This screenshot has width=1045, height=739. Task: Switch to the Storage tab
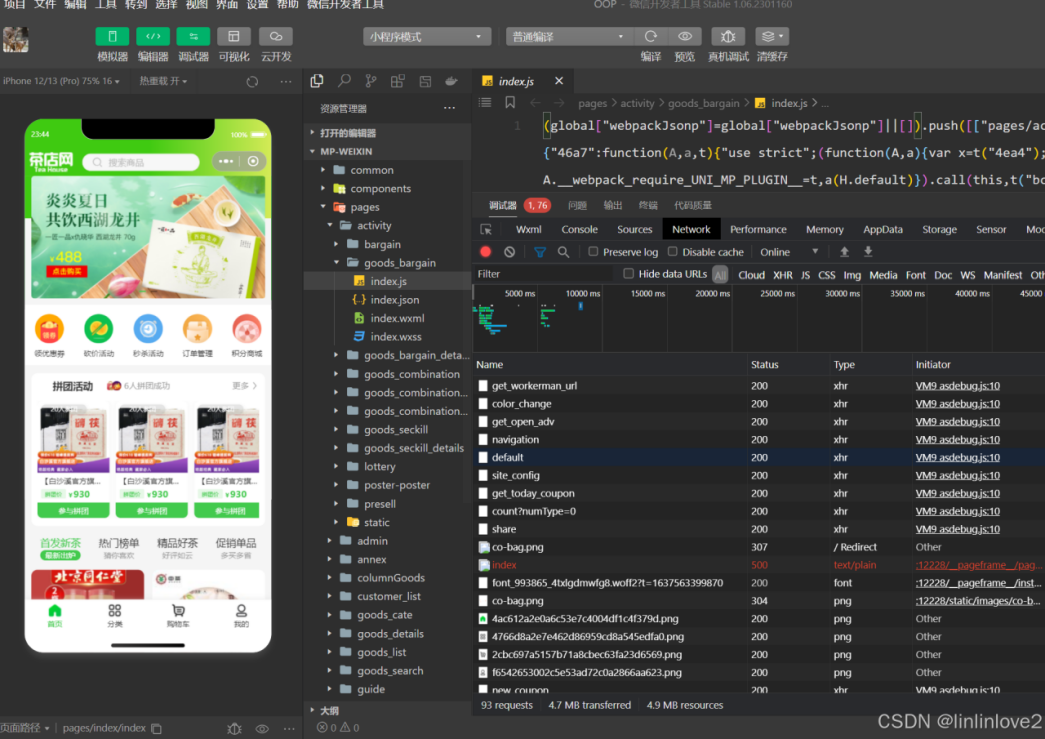939,229
